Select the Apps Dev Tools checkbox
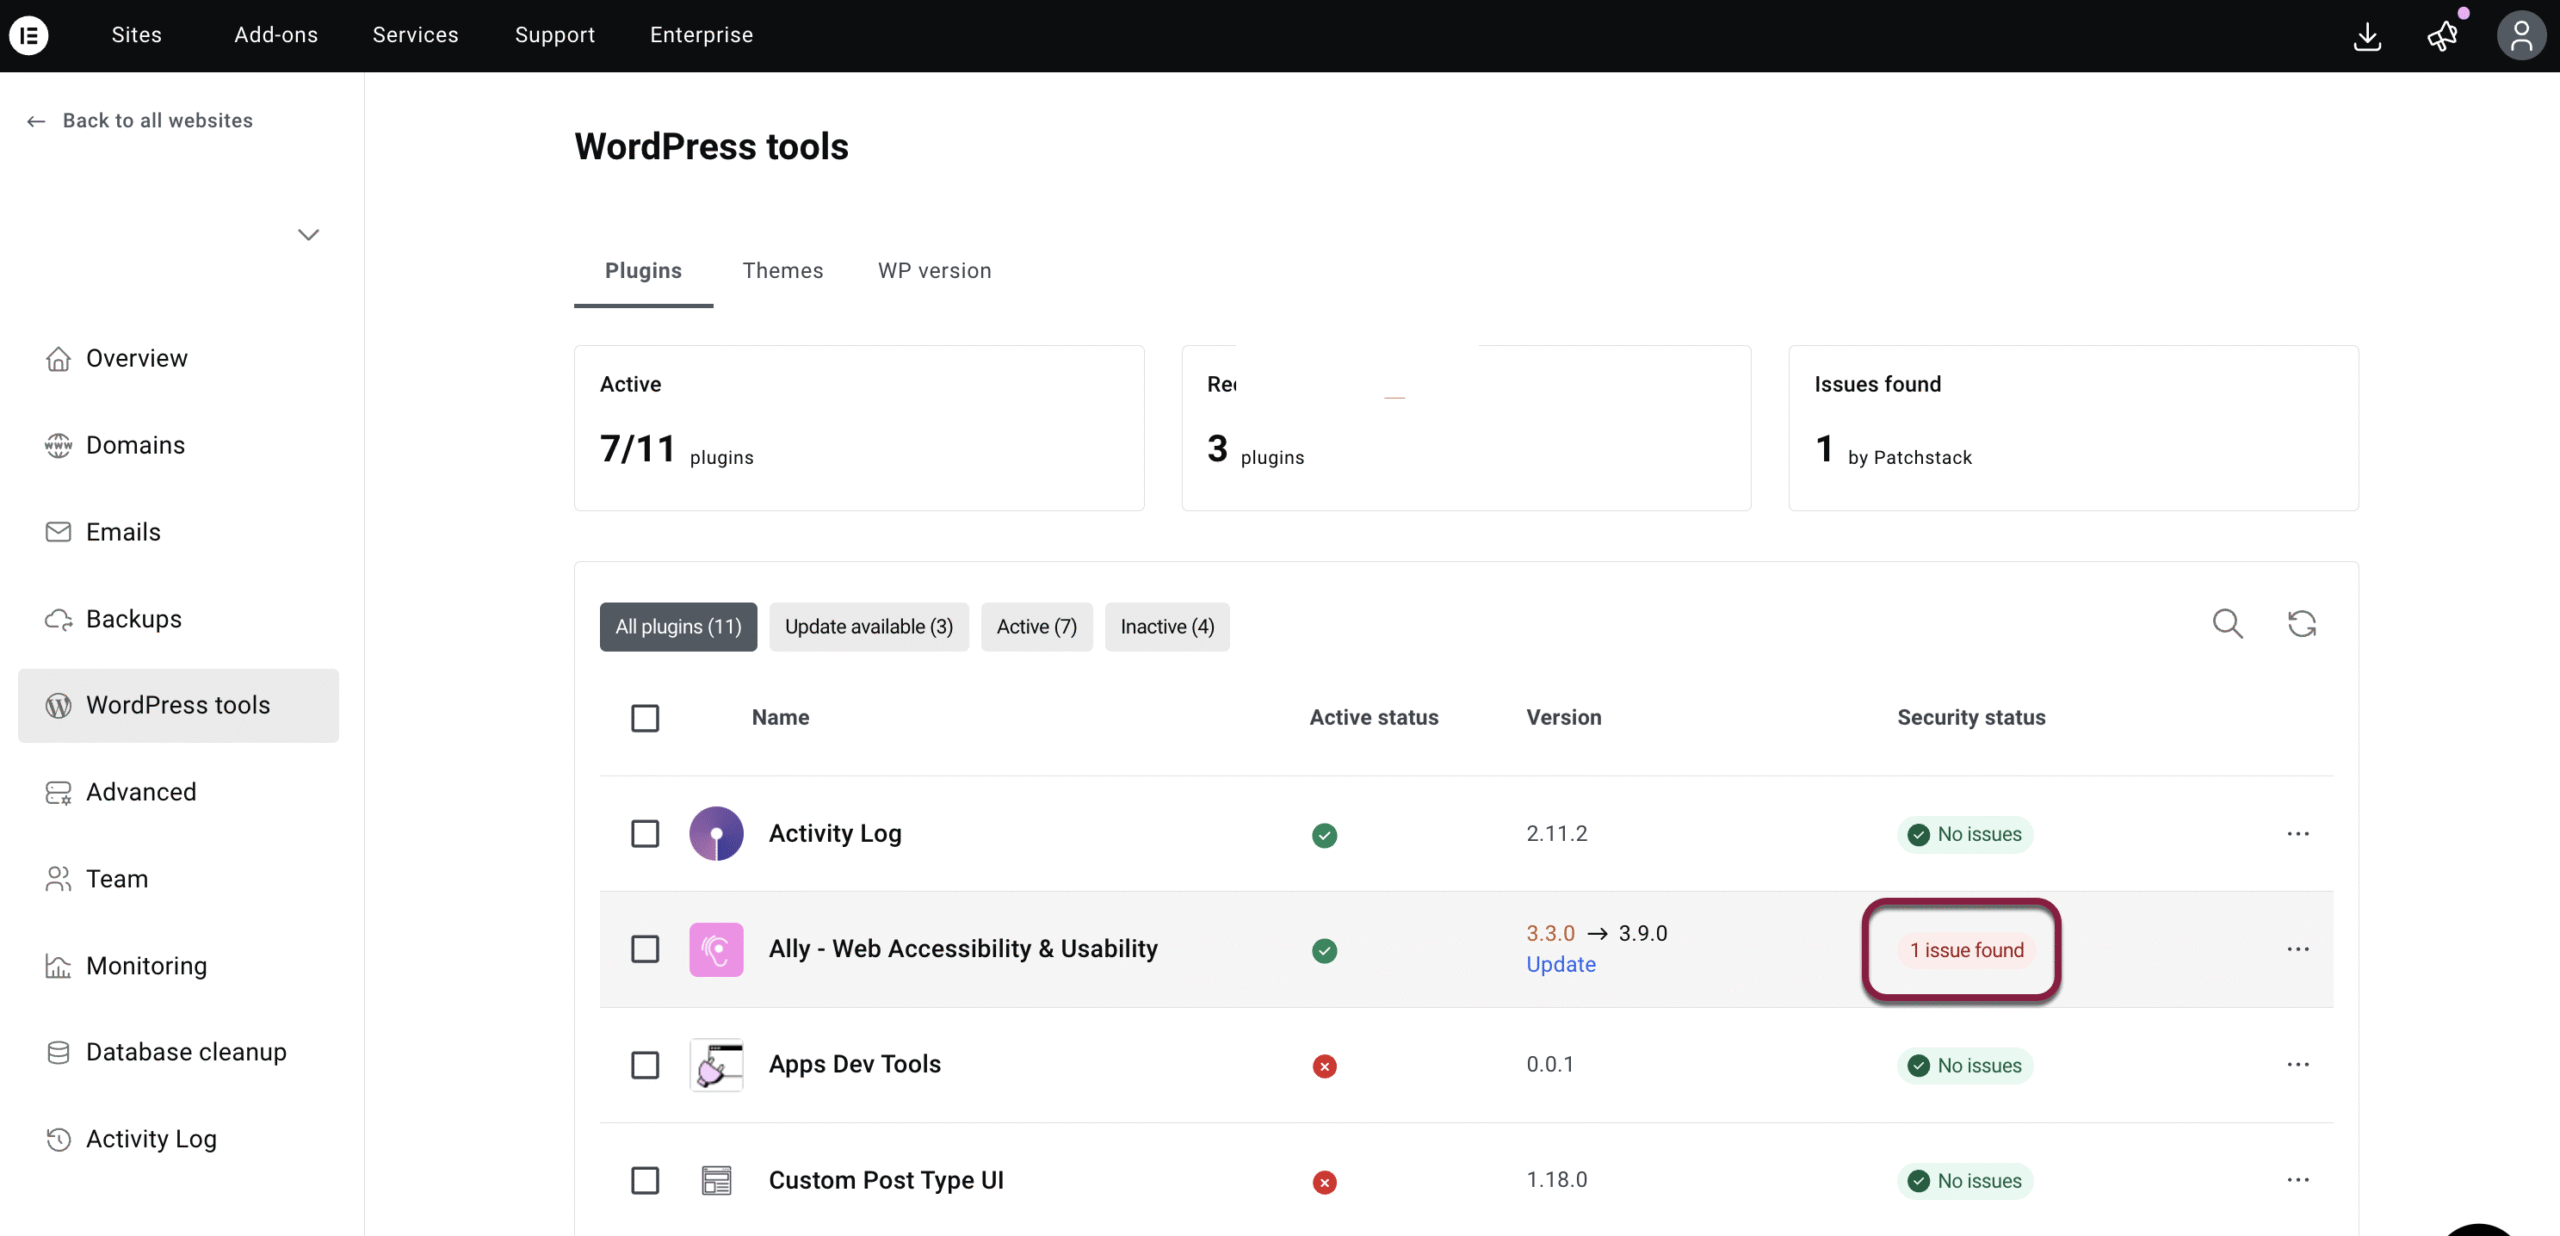The image size is (2560, 1236). point(645,1065)
